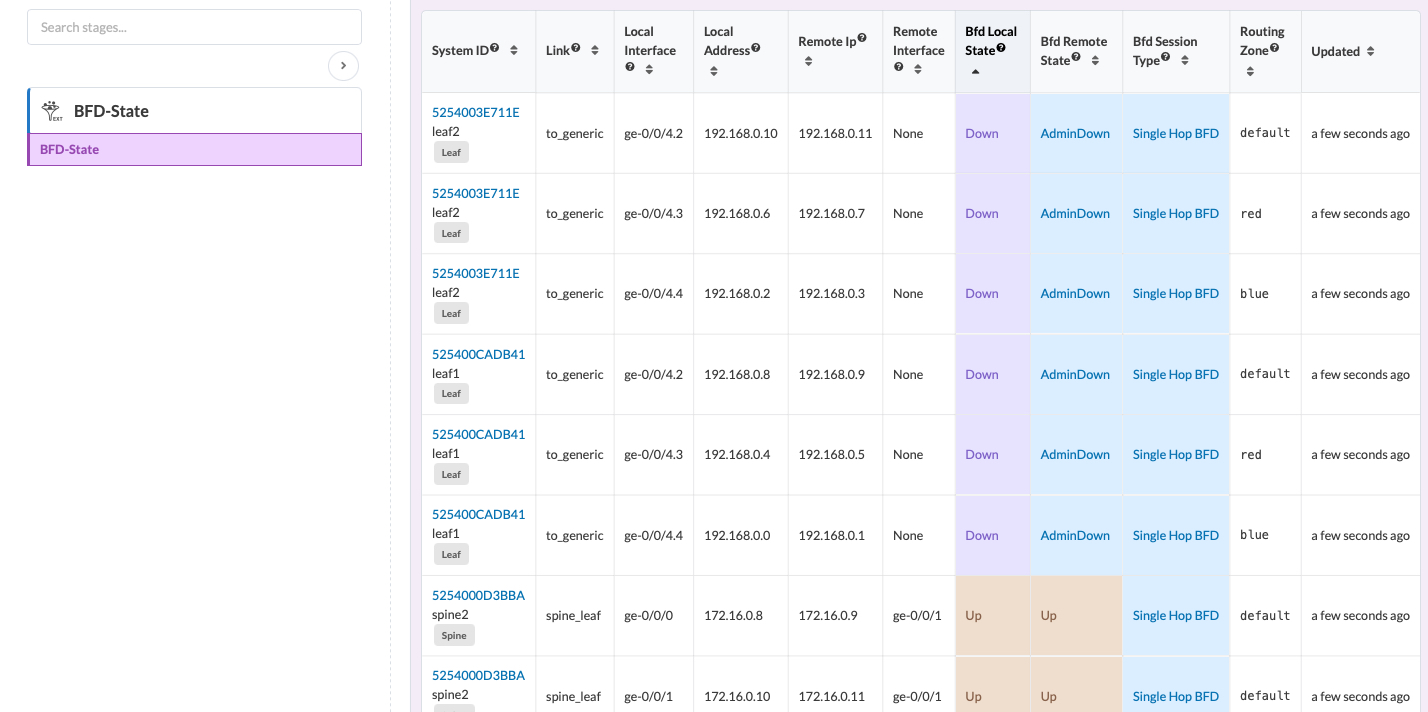Open first leaf1 system link 525400CADB41
Screen dimensions: 1428x712
tap(478, 354)
